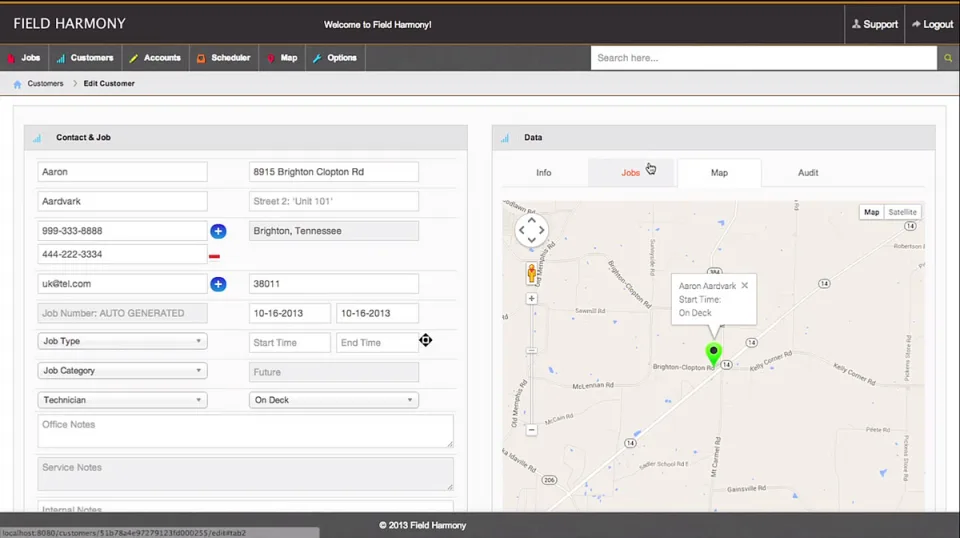Viewport: 960px width, 538px height.
Task: Click the Job Number AUTO GENERATED field
Action: tap(122, 313)
